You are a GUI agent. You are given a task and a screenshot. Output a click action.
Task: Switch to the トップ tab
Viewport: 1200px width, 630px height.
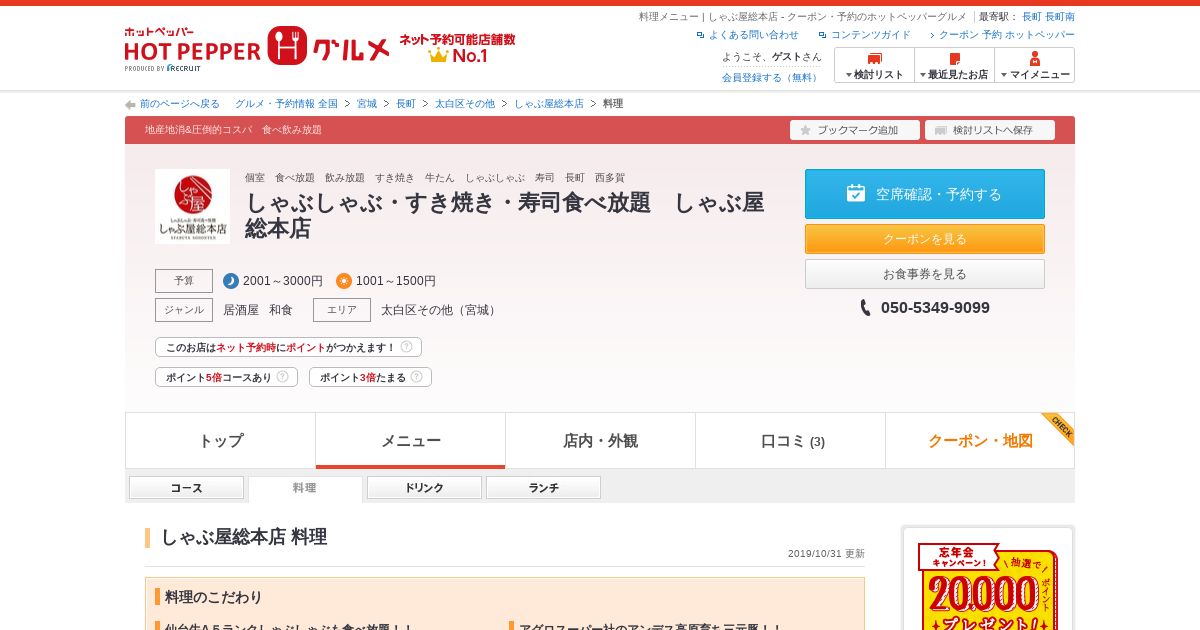click(x=221, y=441)
